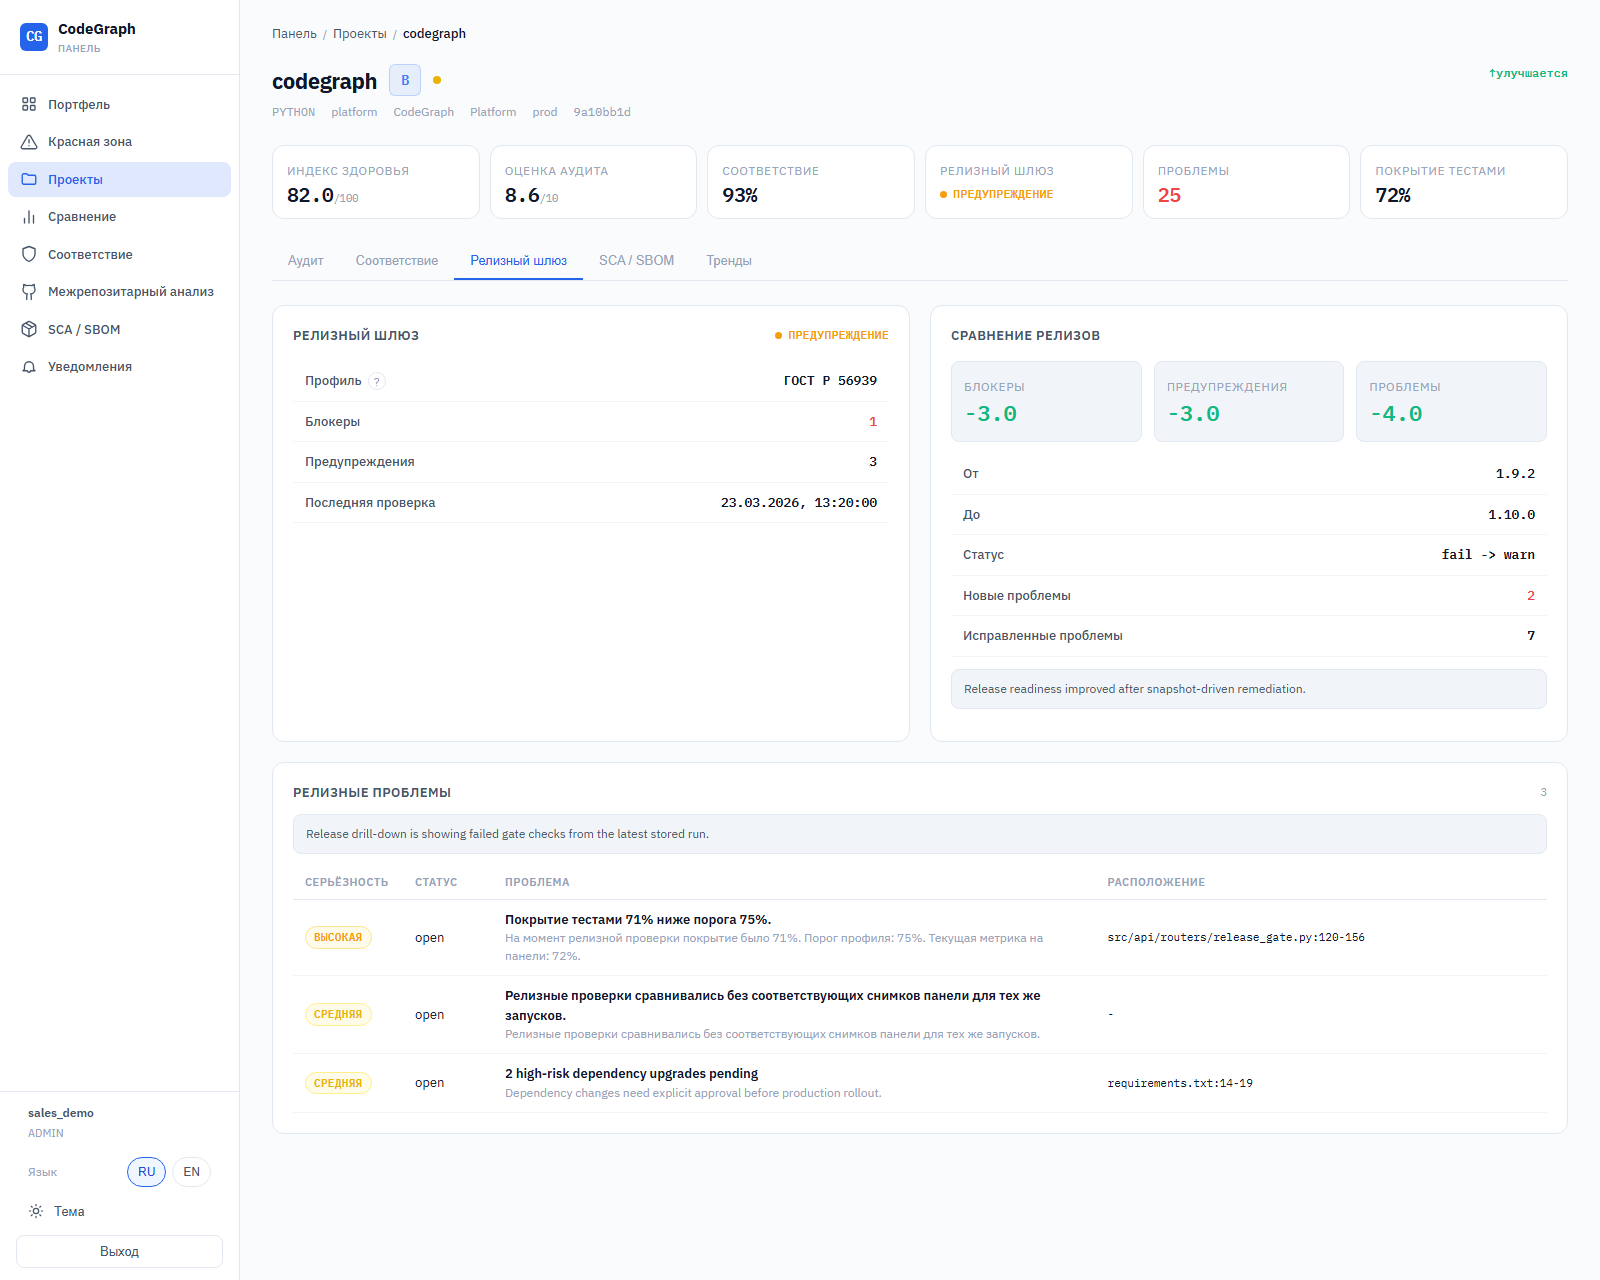Go to Проекты in the breadcrumb
The height and width of the screenshot is (1280, 1600).
[359, 34]
